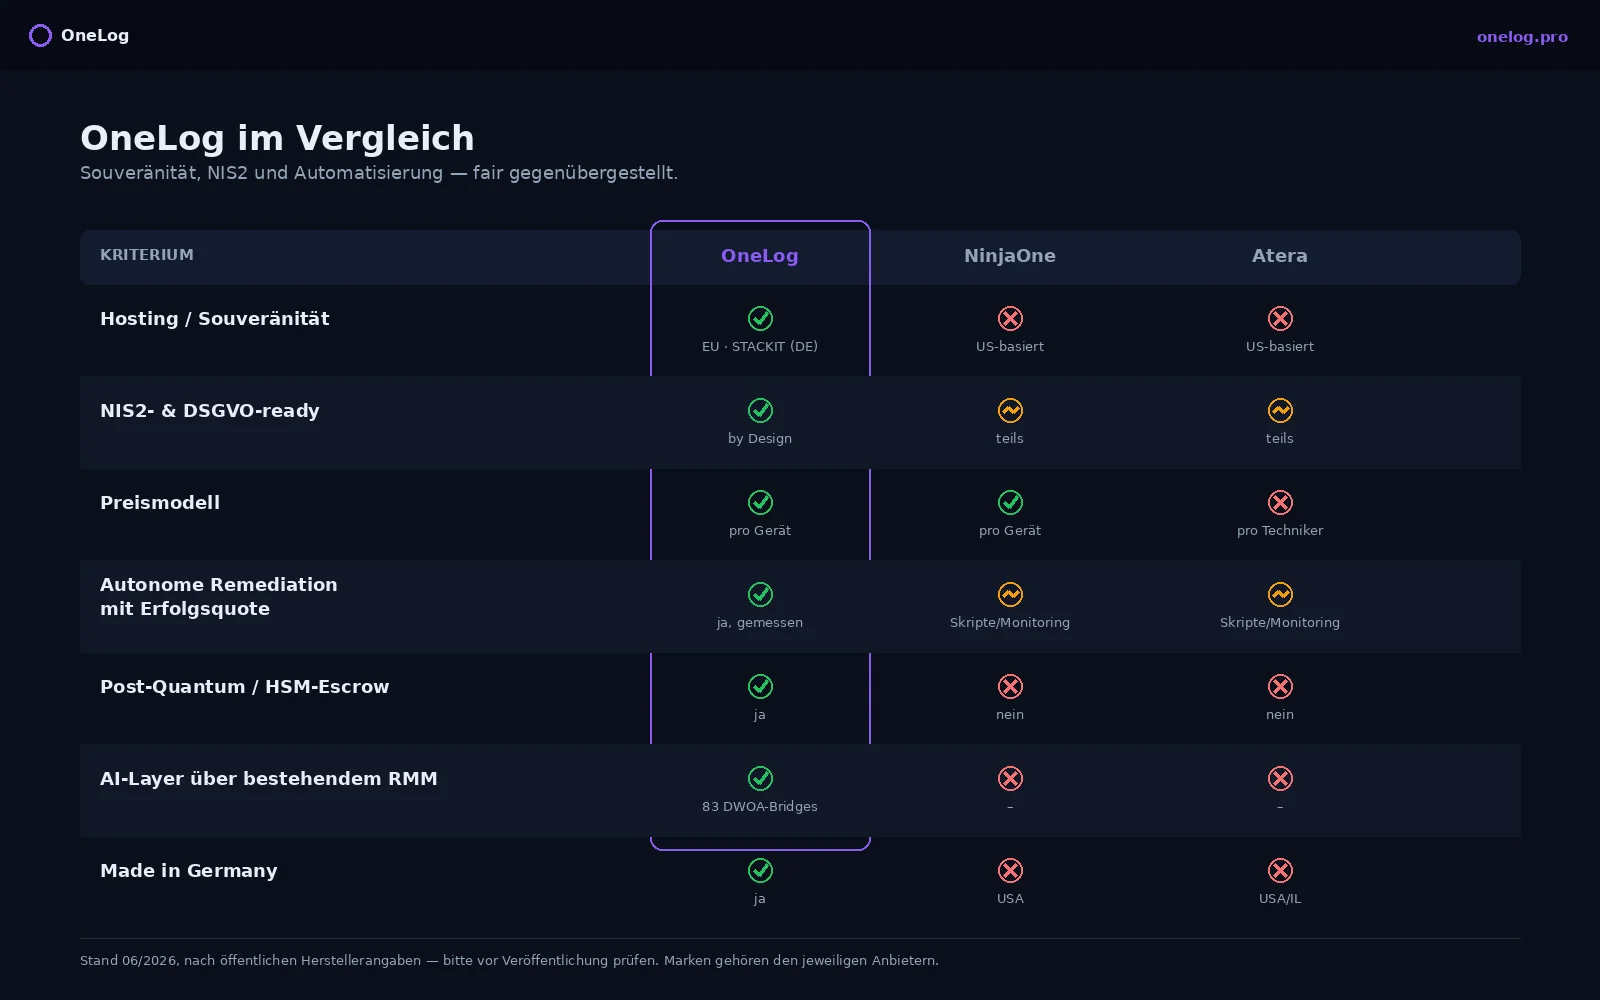Click the OneLog circle logo icon
Image resolution: width=1600 pixels, height=1000 pixels.
point(40,36)
